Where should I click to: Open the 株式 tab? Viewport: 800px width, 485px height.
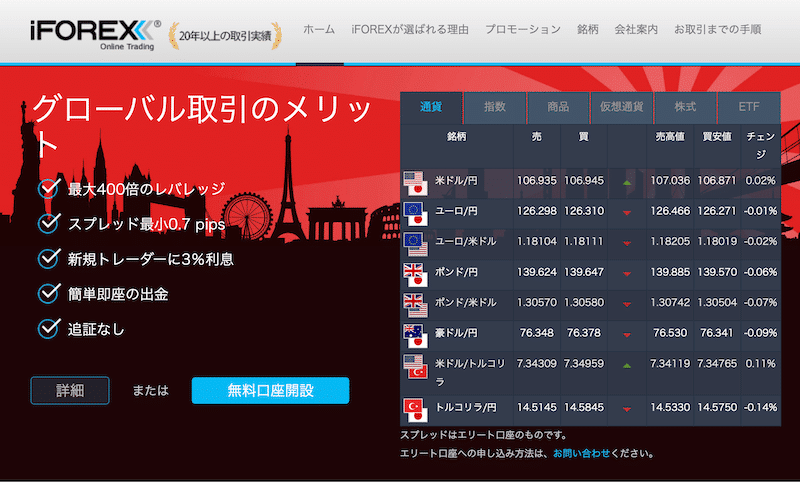[685, 107]
